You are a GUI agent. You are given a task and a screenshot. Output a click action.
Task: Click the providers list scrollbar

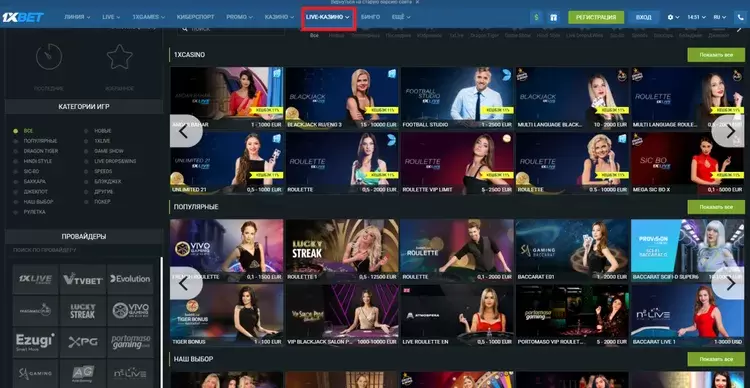tap(161, 323)
